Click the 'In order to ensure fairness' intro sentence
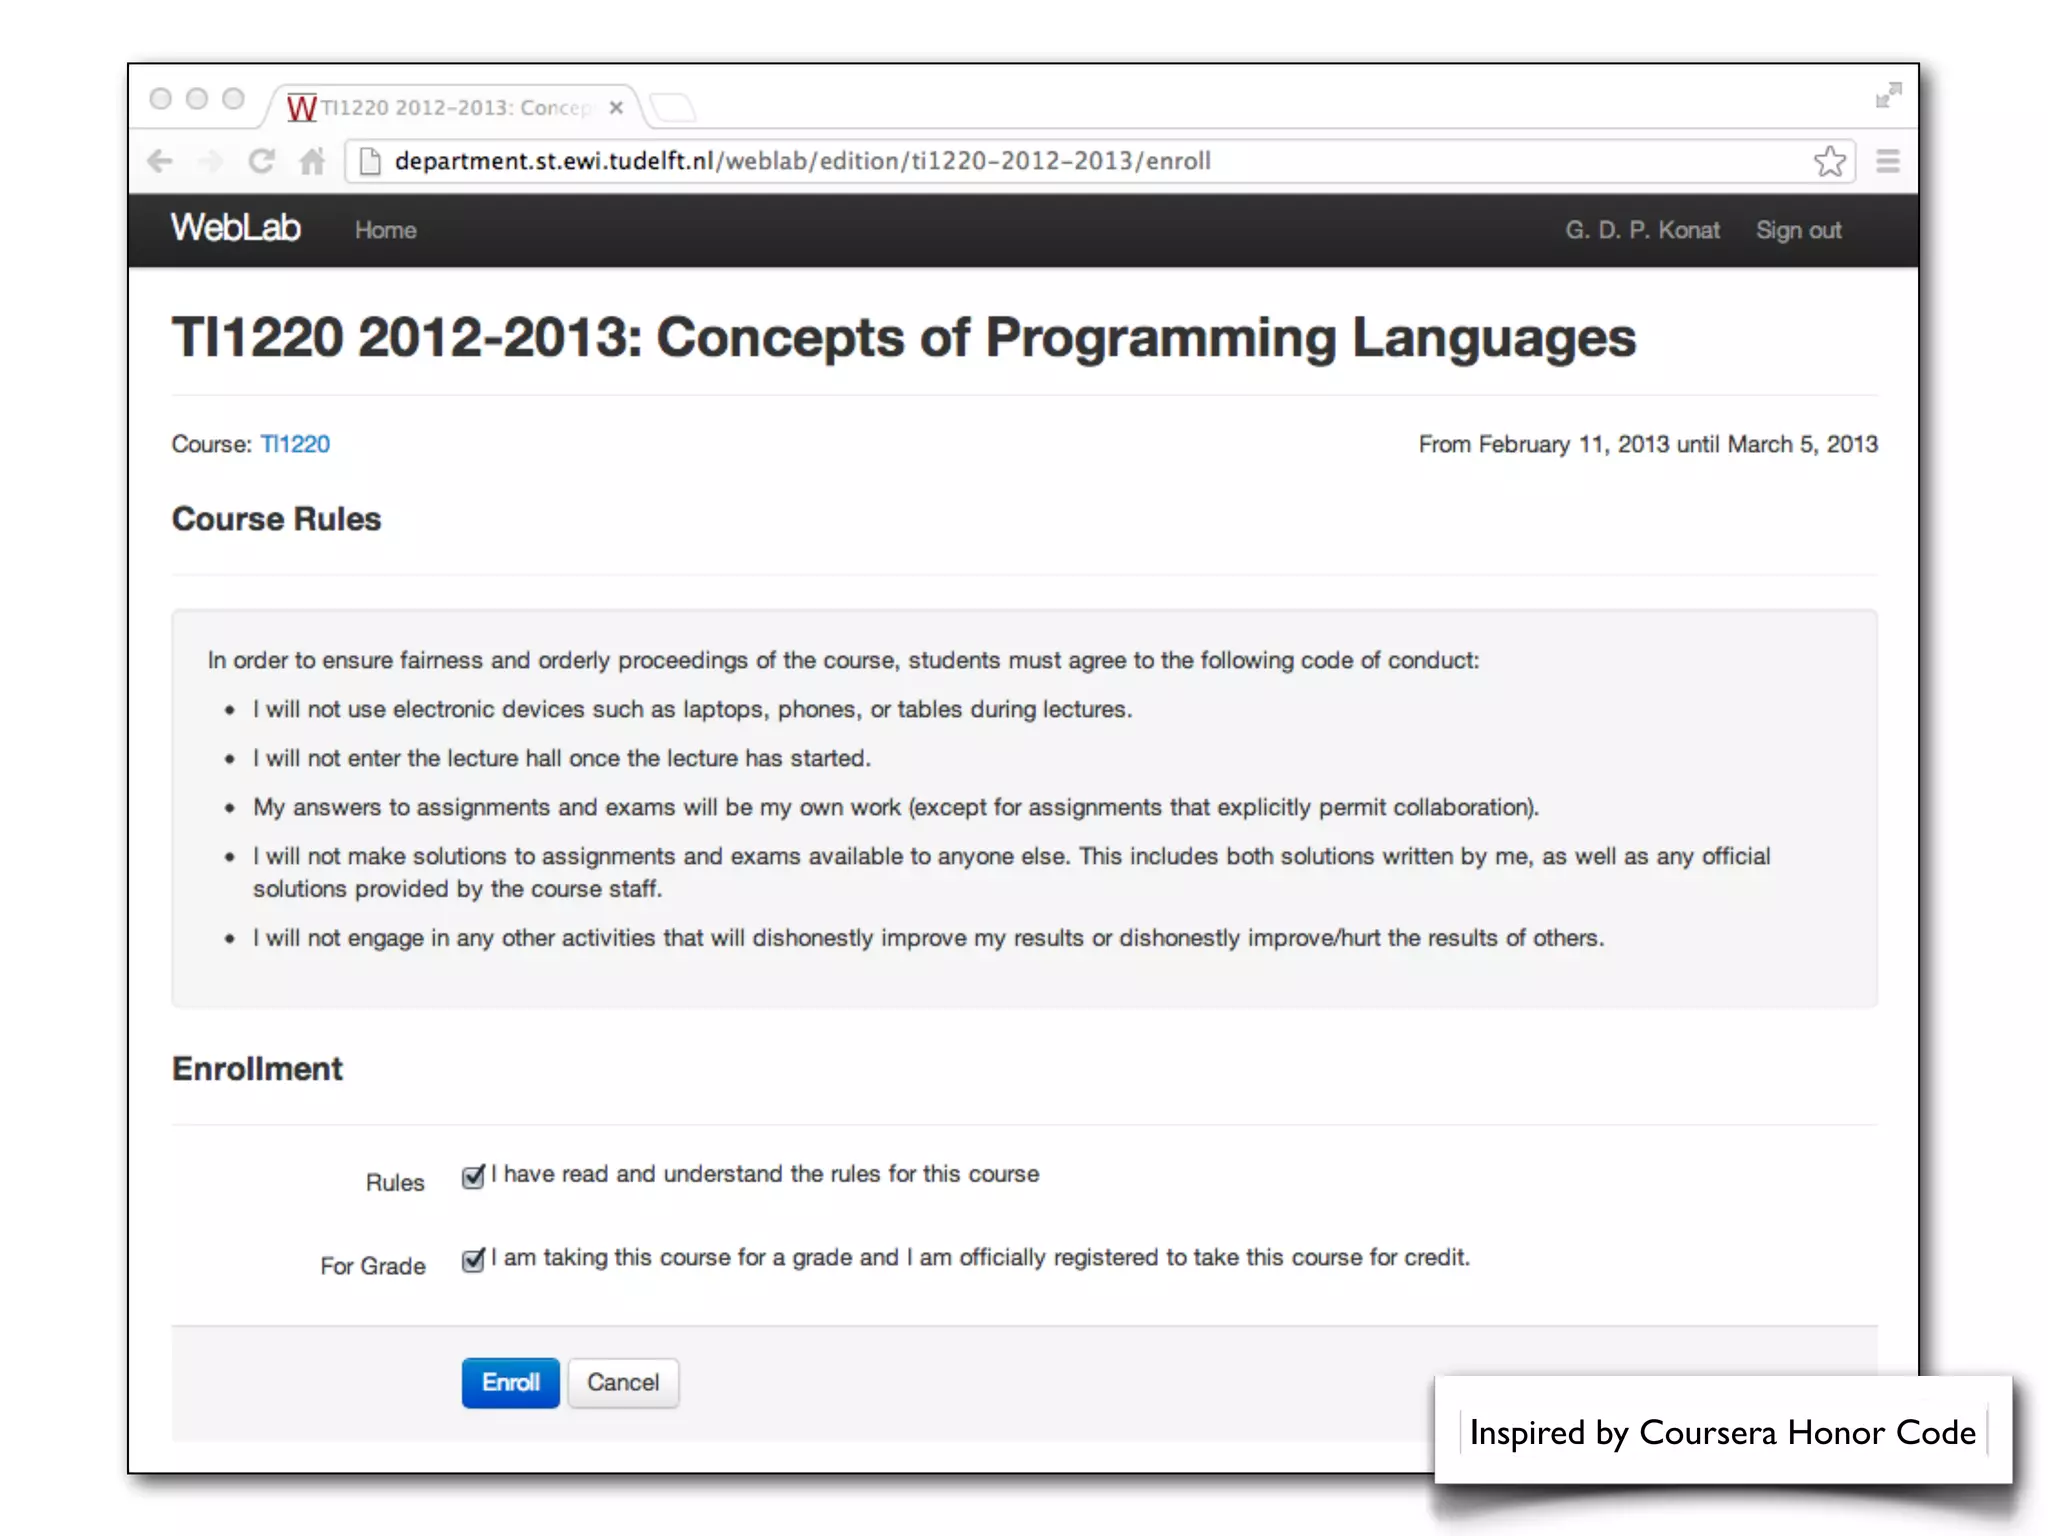Viewport: 2048px width, 1536px height. tap(843, 661)
